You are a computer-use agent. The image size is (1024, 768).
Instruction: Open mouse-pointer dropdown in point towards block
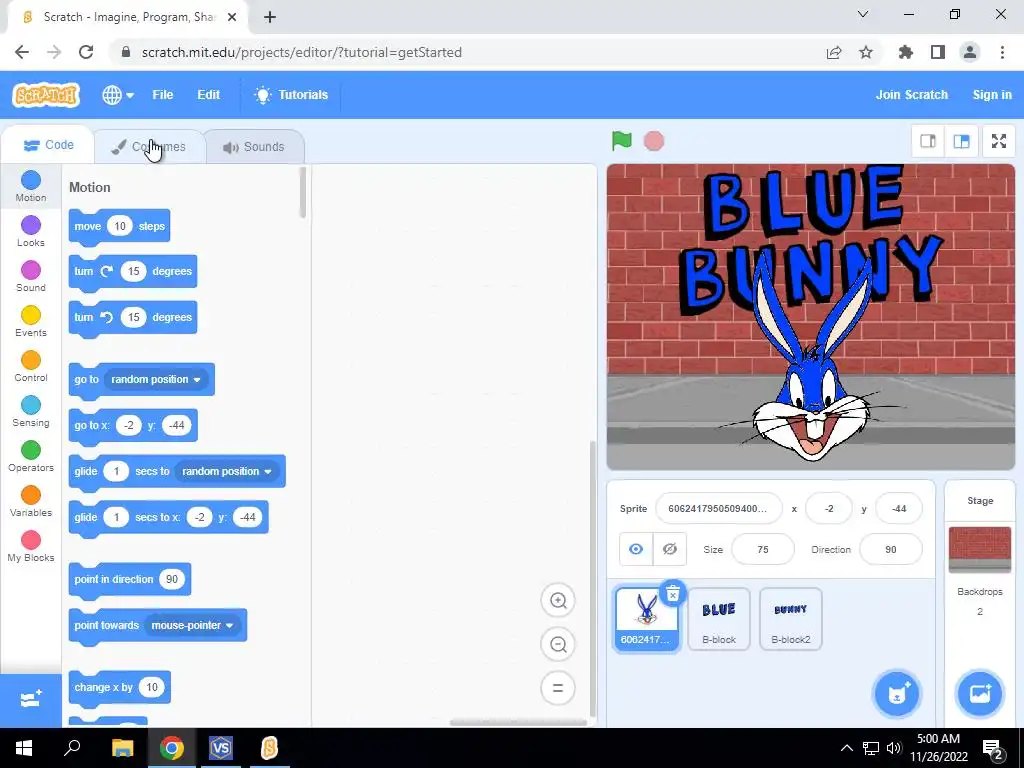(x=192, y=626)
